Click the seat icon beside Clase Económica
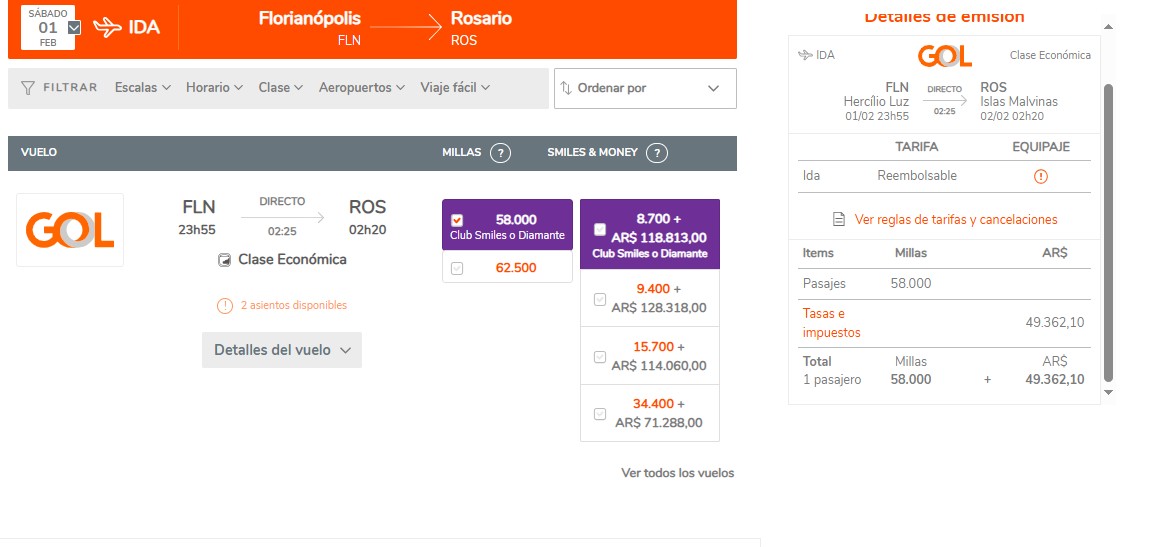 click(225, 260)
